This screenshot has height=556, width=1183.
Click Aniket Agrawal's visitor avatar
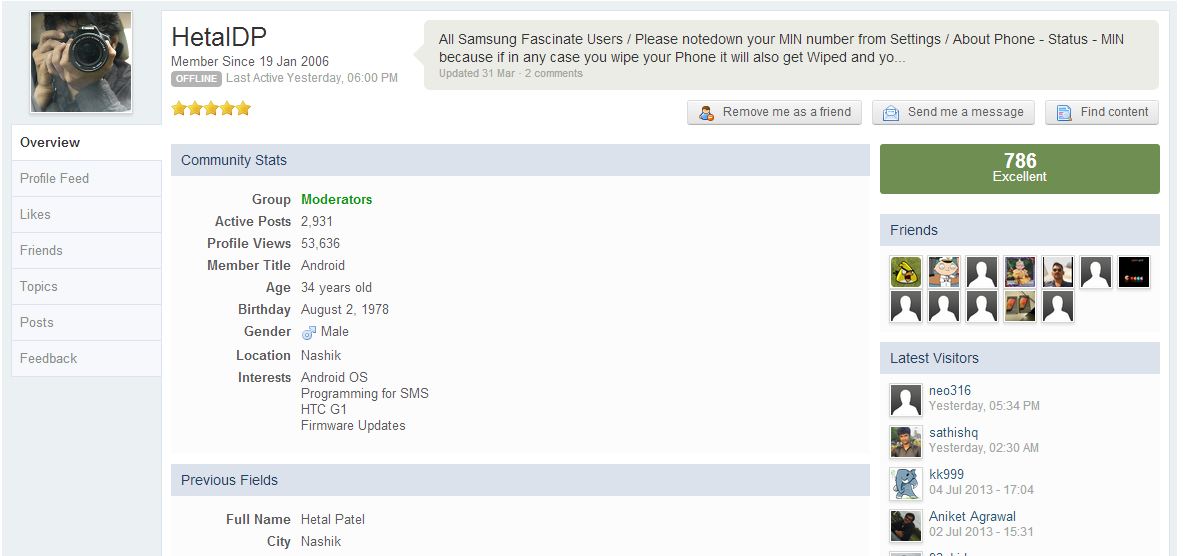[x=906, y=525]
